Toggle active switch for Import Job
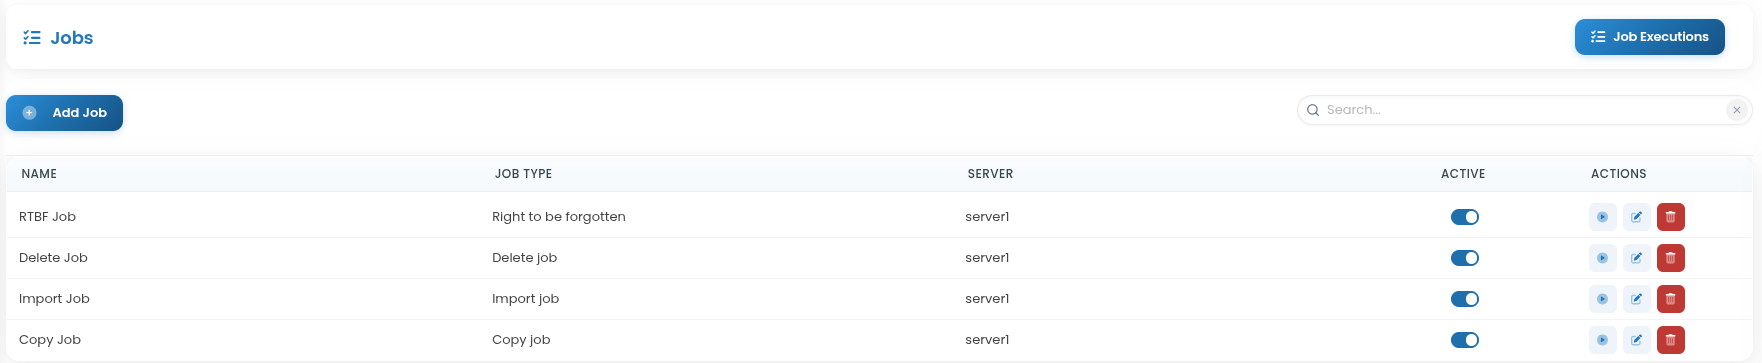Viewport: 1762px width, 363px height. pyautogui.click(x=1465, y=299)
